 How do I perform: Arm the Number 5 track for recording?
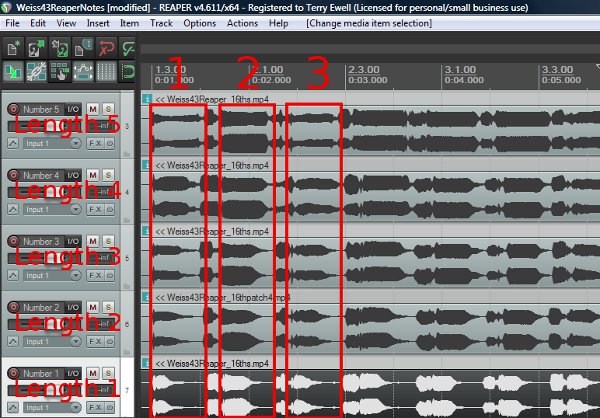point(13,109)
